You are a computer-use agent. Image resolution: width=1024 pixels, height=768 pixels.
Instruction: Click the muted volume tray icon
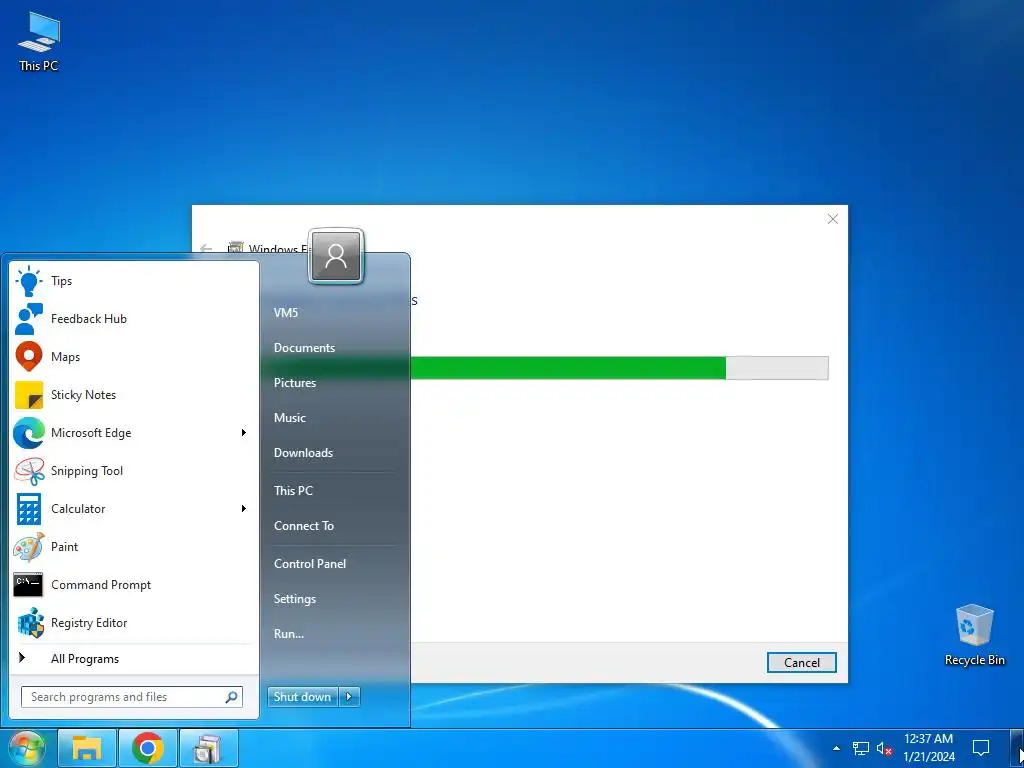(884, 748)
